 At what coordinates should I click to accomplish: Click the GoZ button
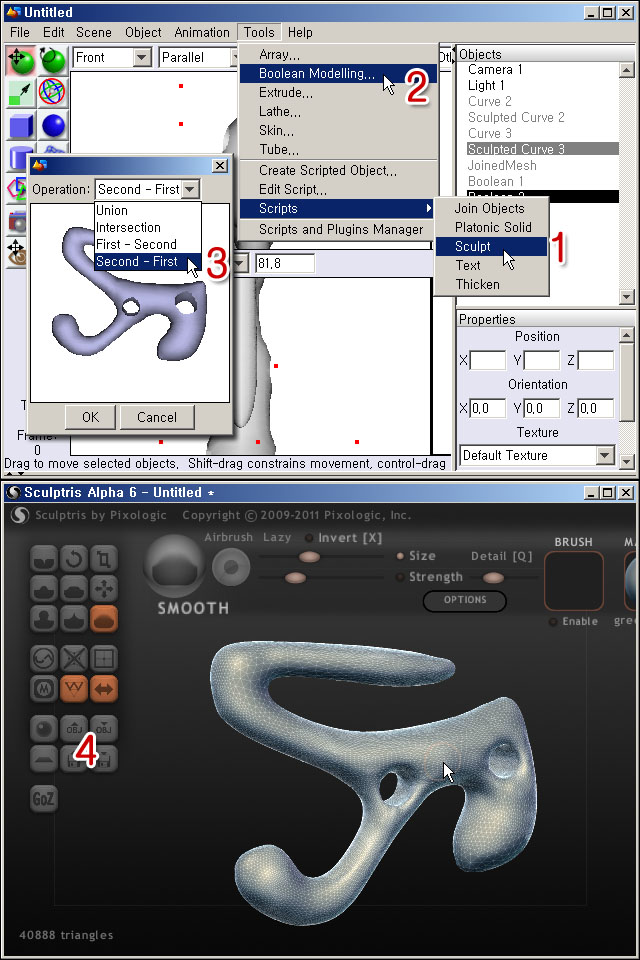tap(43, 798)
